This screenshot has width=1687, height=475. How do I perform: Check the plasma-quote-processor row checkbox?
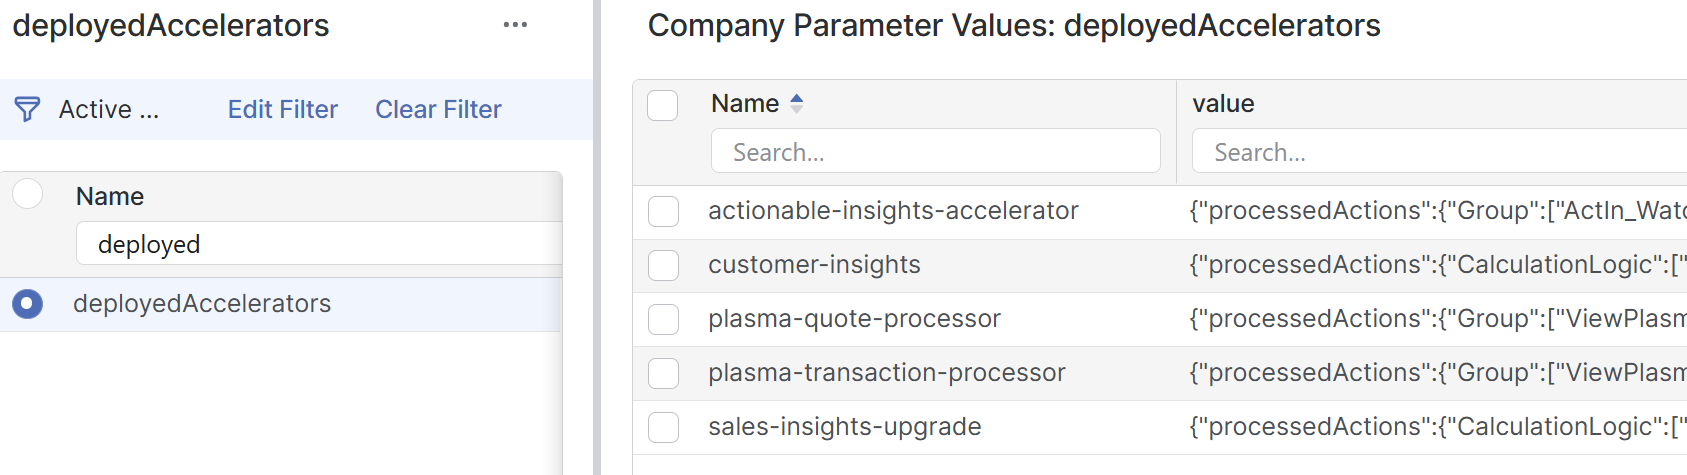pyautogui.click(x=663, y=319)
